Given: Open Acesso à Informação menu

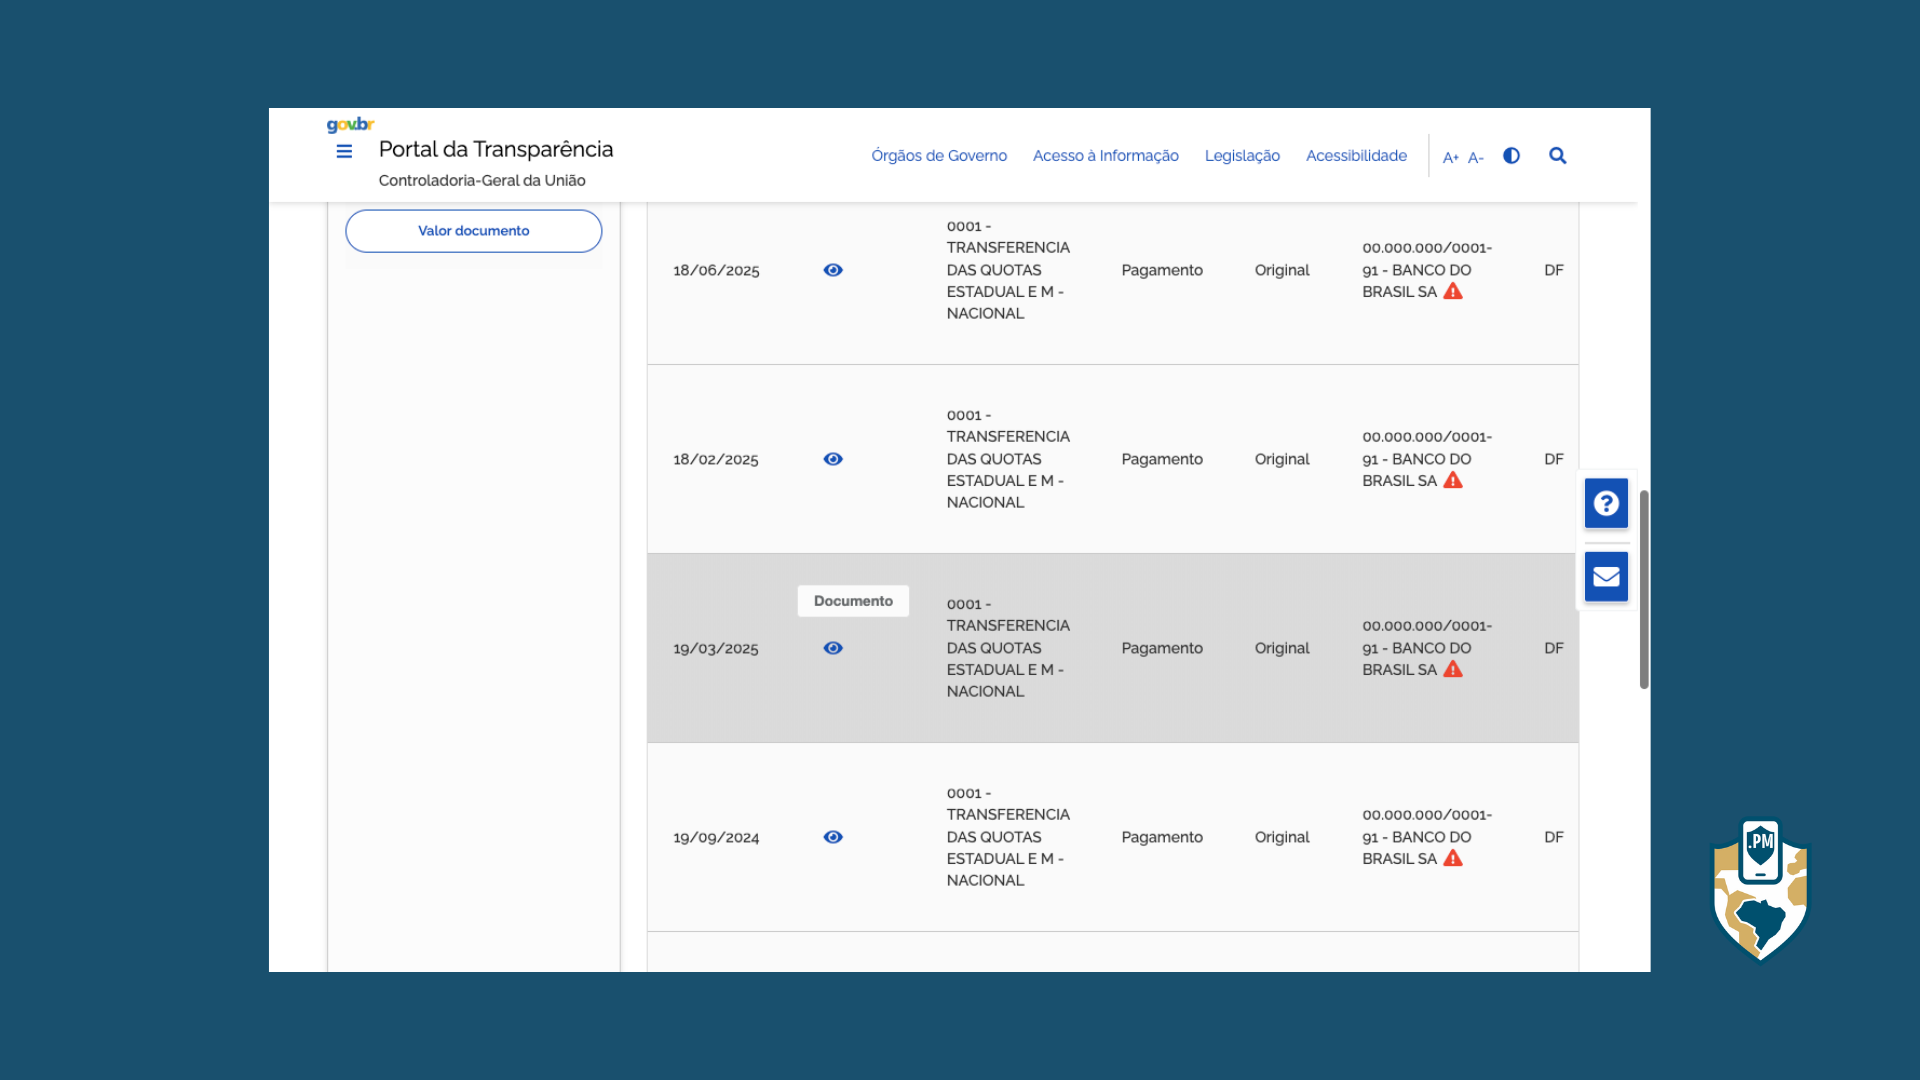Looking at the screenshot, I should 1105,156.
